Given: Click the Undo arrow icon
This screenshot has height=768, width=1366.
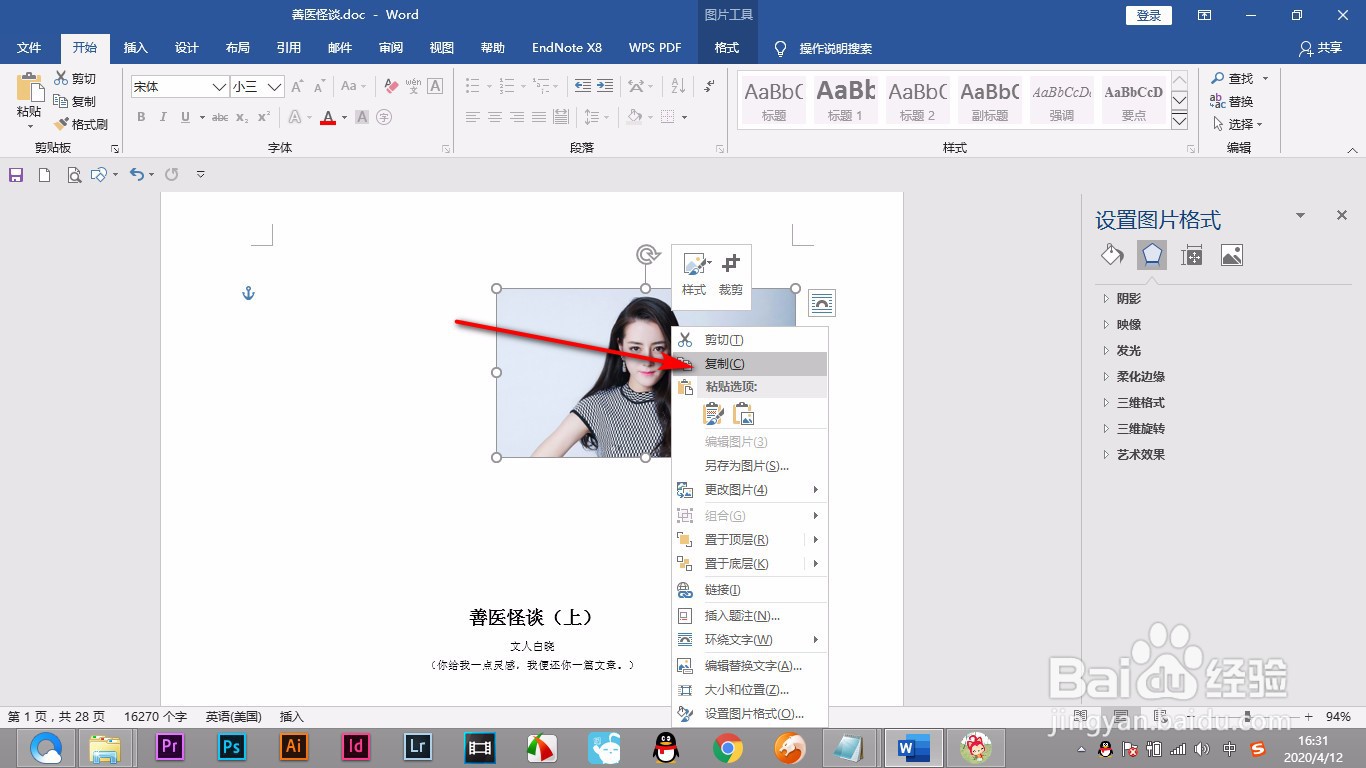Looking at the screenshot, I should pos(137,174).
